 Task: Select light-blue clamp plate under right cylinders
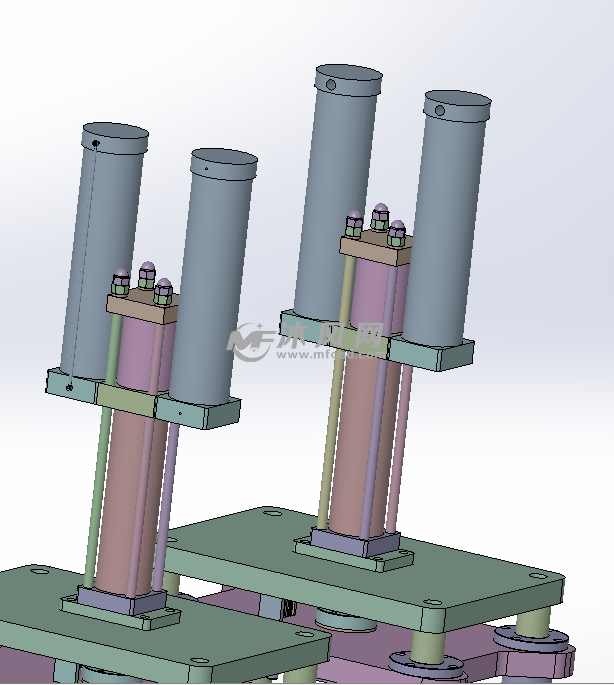430,350
